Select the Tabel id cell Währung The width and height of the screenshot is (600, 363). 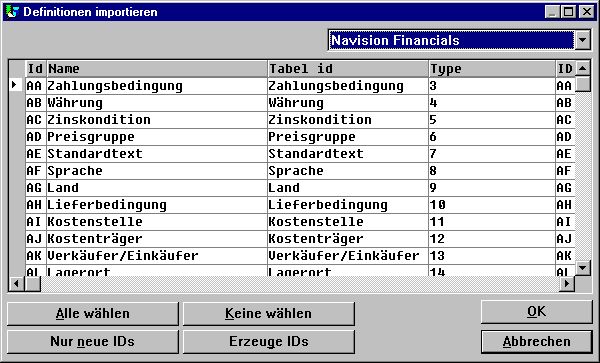coord(348,103)
